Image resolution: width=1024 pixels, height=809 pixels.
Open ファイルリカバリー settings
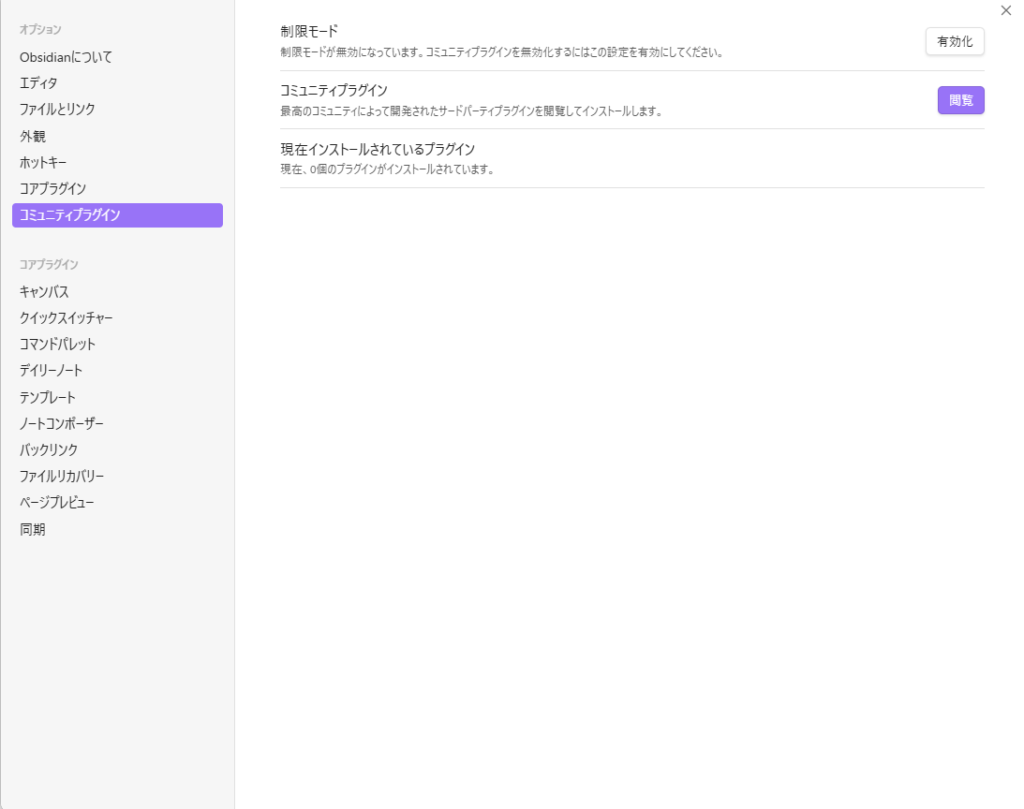click(62, 476)
